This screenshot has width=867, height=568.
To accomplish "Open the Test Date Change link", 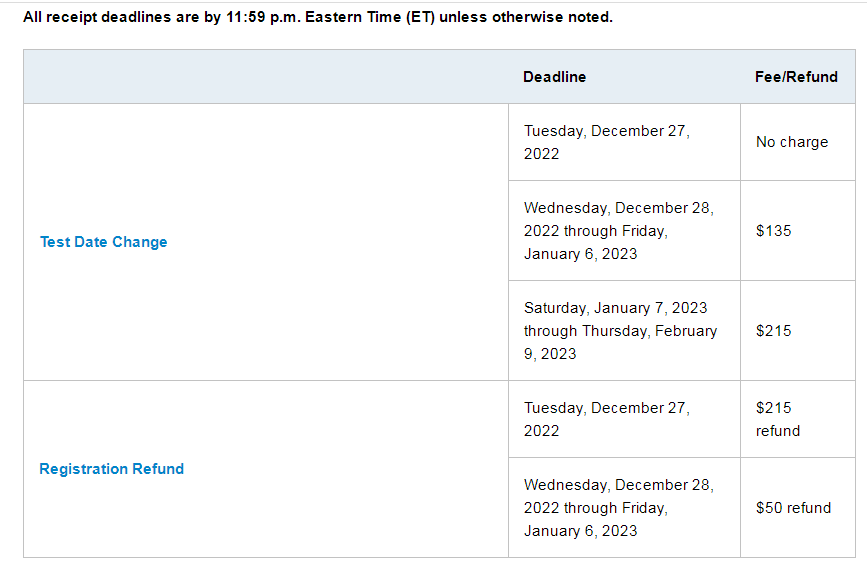I will [x=103, y=242].
